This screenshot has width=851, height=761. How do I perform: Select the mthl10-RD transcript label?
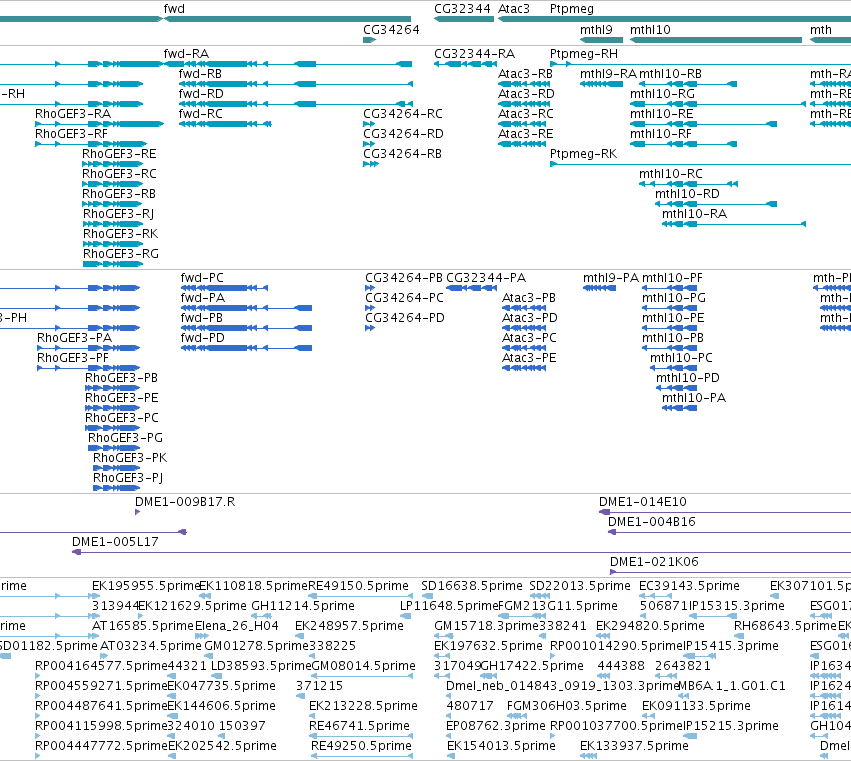(x=687, y=194)
